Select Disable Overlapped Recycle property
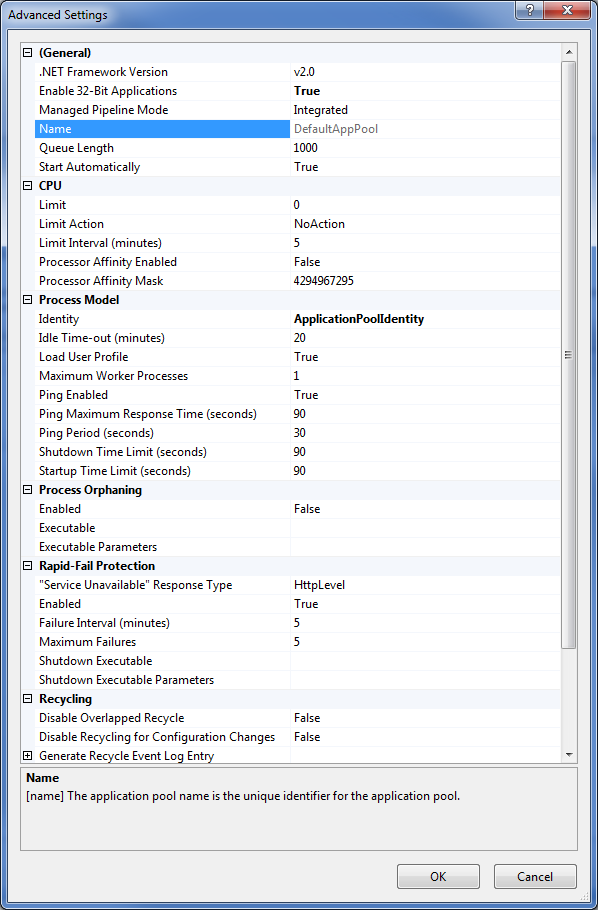This screenshot has height=910, width=598. [x=163, y=718]
